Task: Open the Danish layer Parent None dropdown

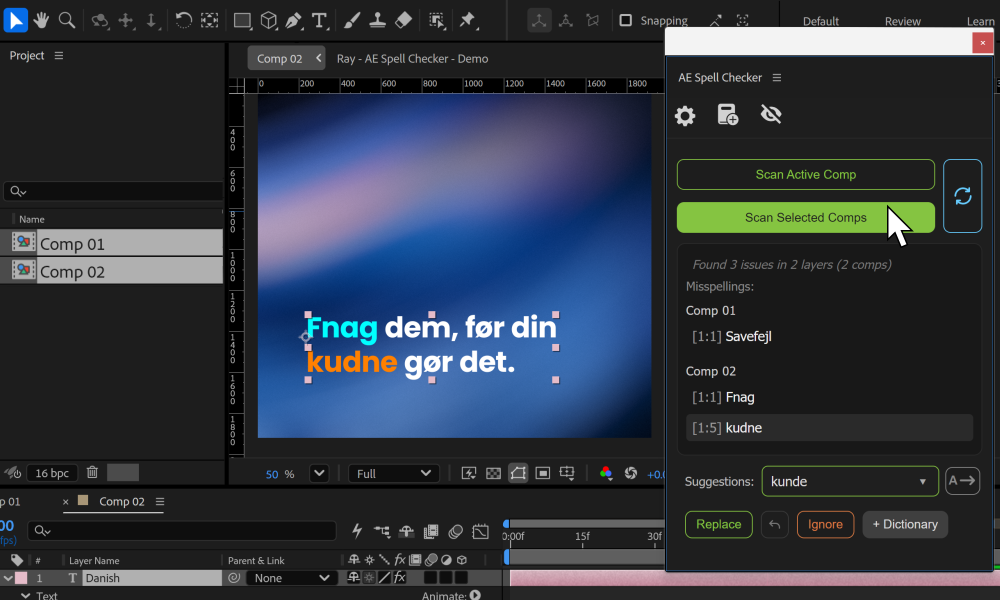Action: coord(291,578)
